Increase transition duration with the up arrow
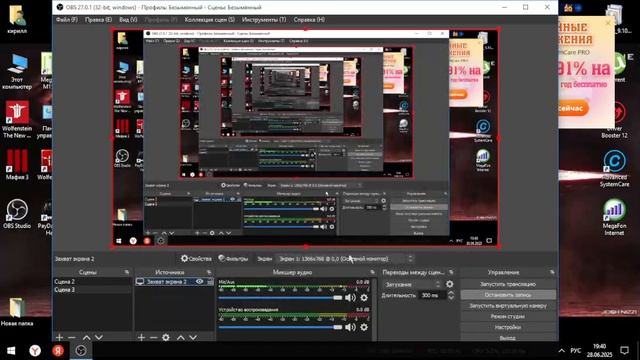The width and height of the screenshot is (640, 360). 451,293
